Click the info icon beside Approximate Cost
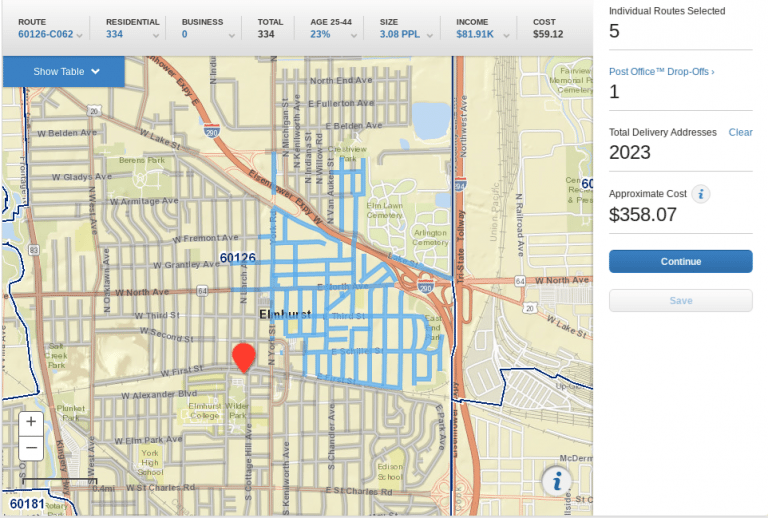768x518 pixels. (701, 194)
